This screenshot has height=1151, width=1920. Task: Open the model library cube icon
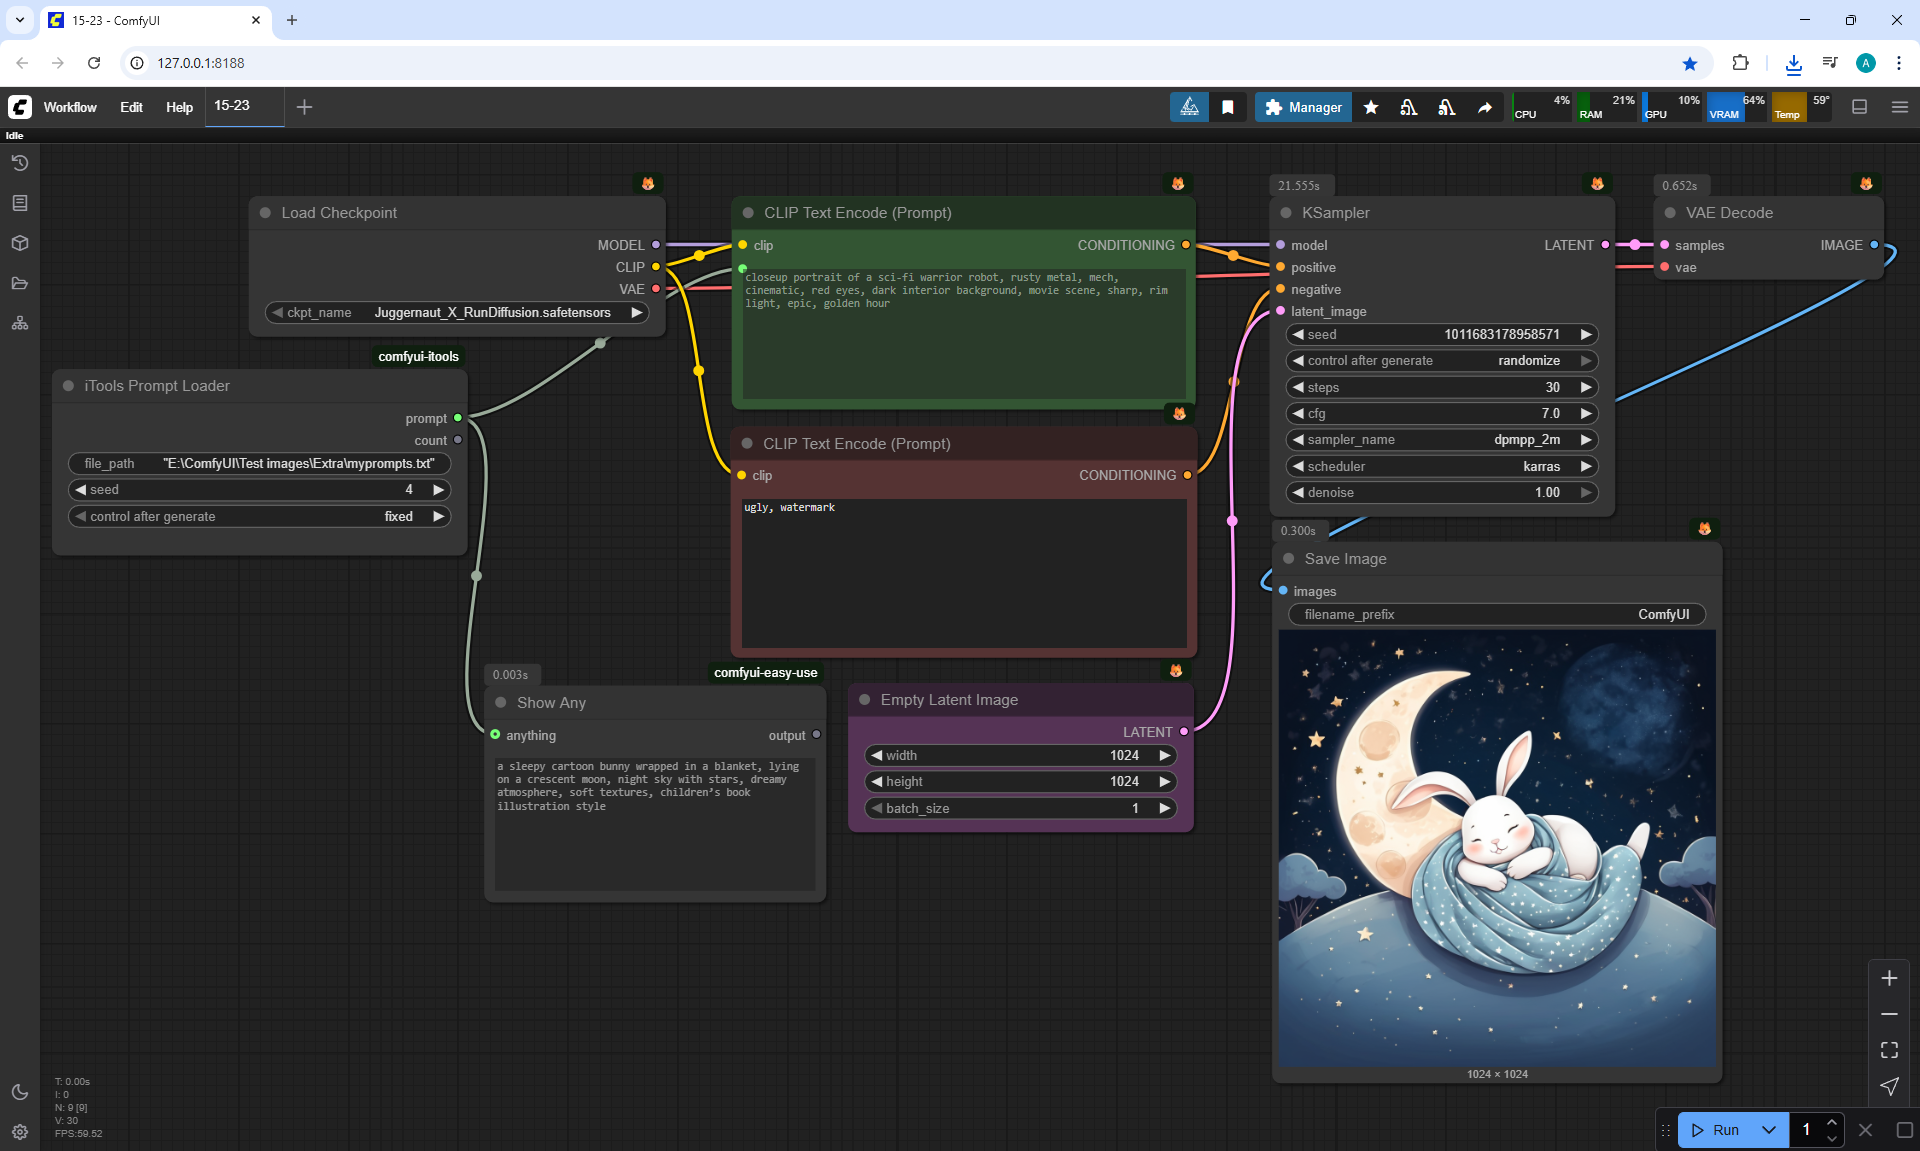(20, 243)
